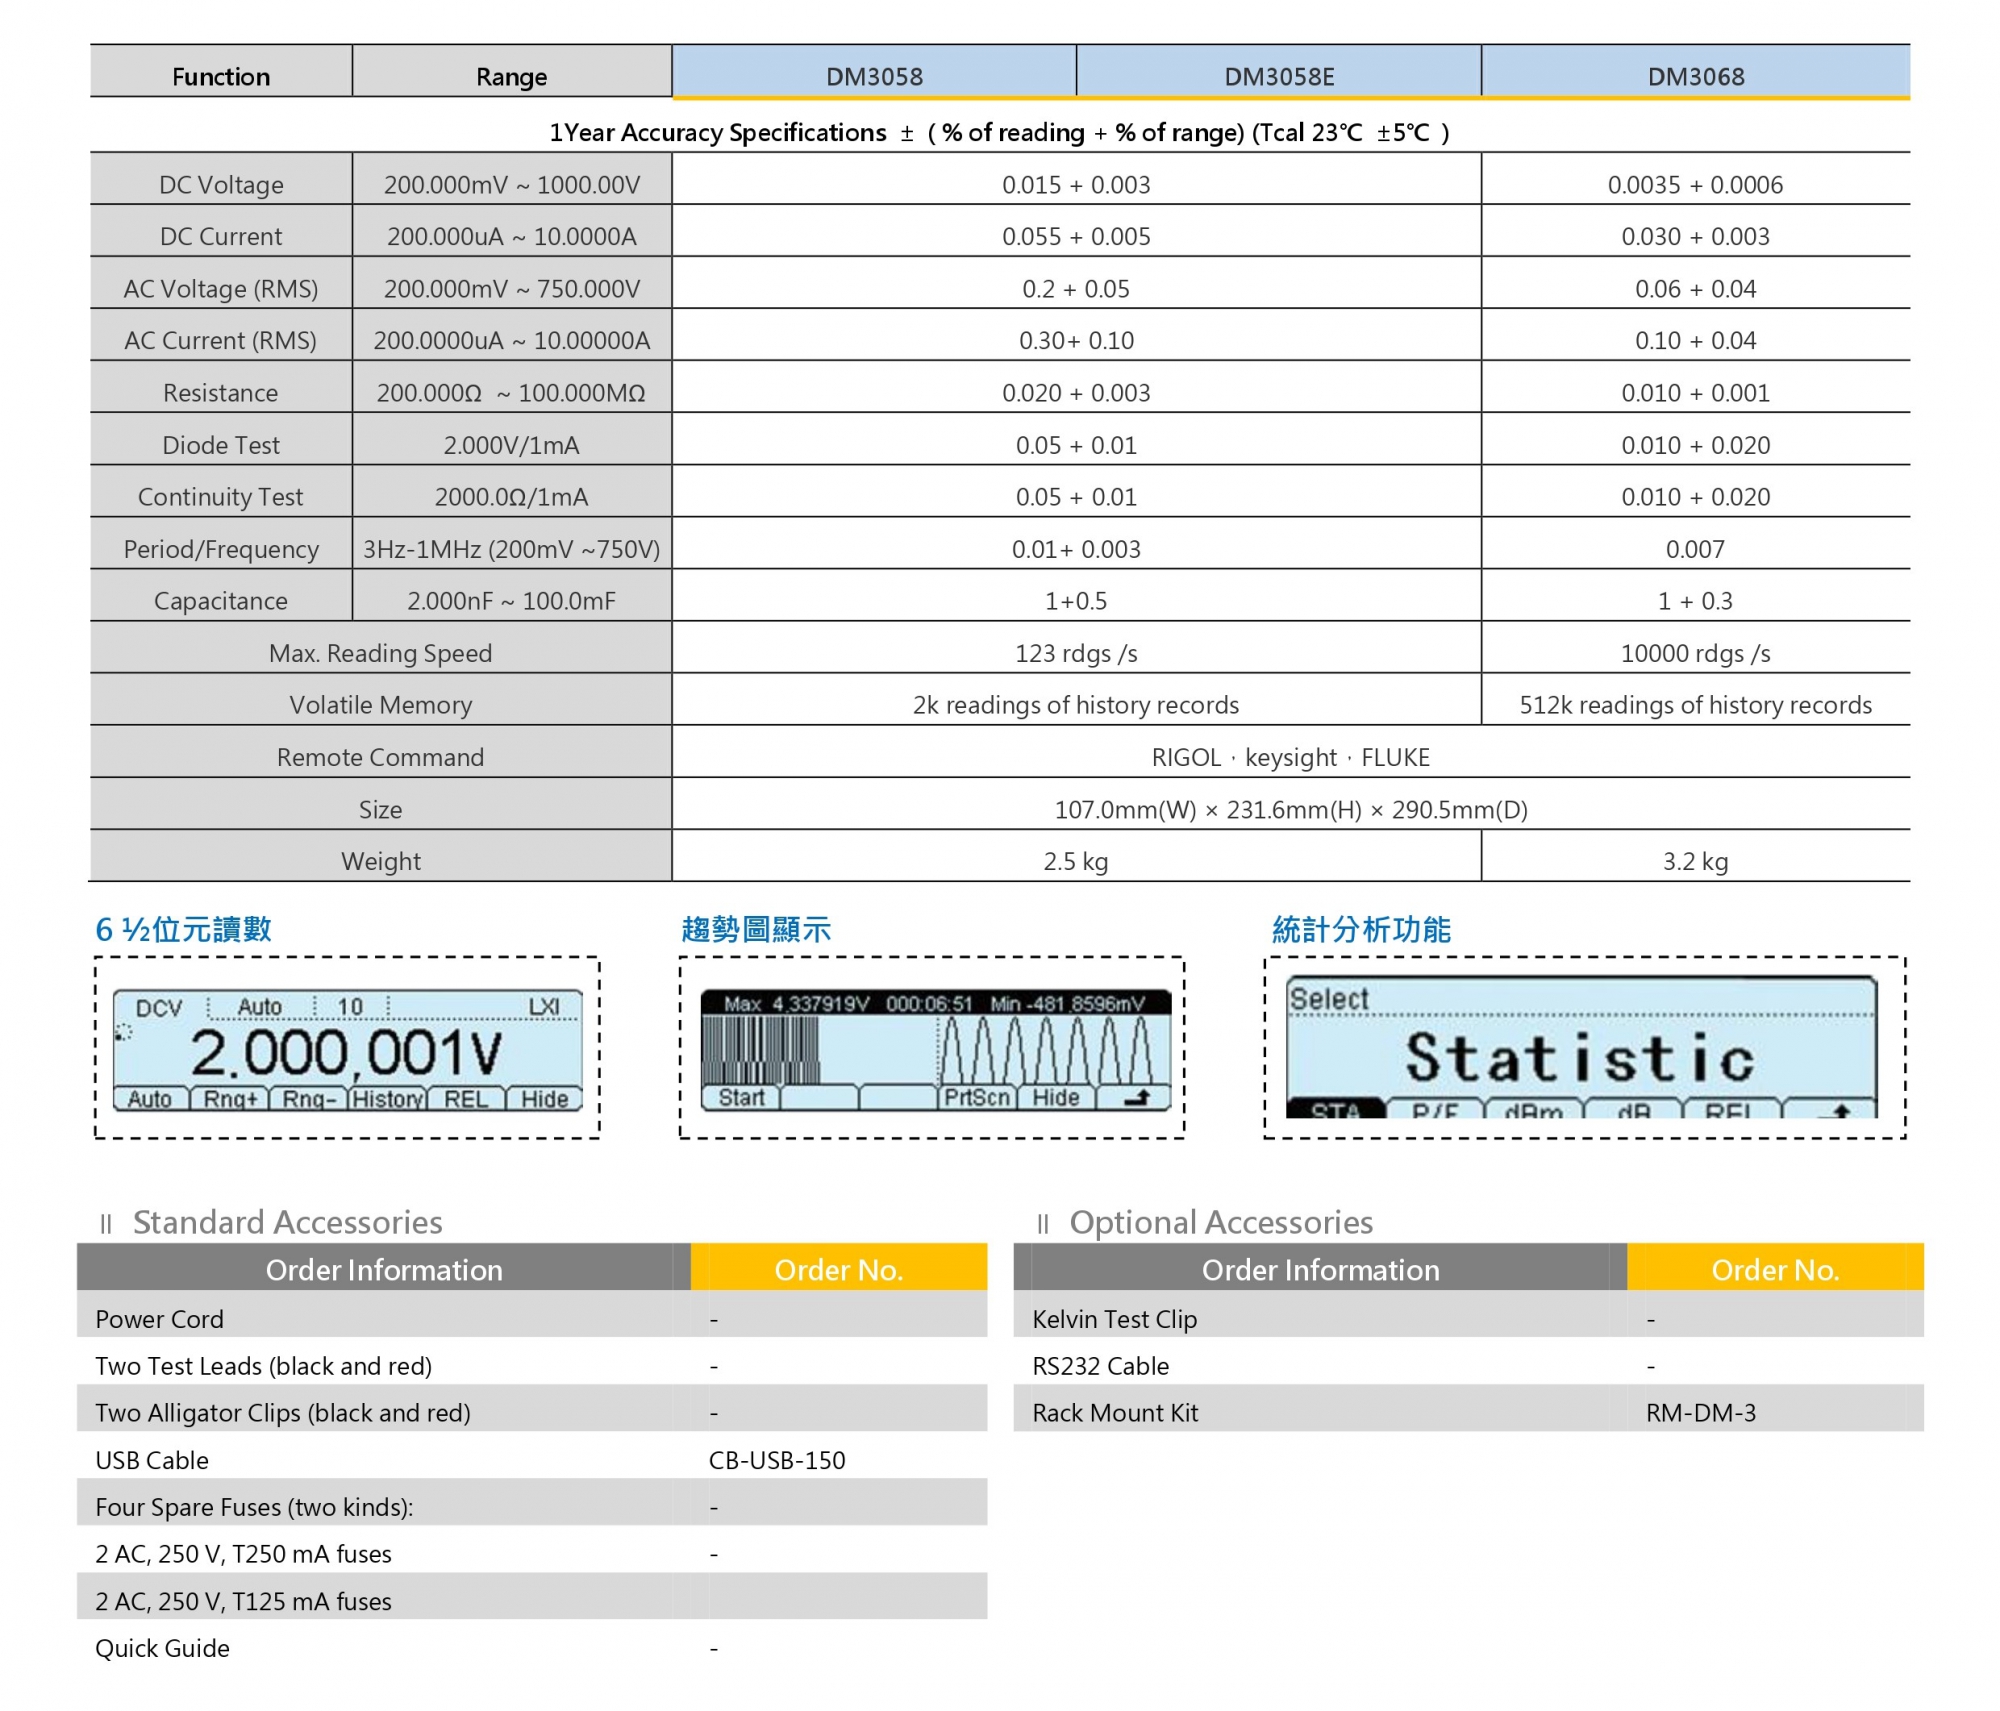Click return arrow icon on trend chart screen
Image resolution: width=2000 pixels, height=1711 pixels.
tap(1136, 1097)
